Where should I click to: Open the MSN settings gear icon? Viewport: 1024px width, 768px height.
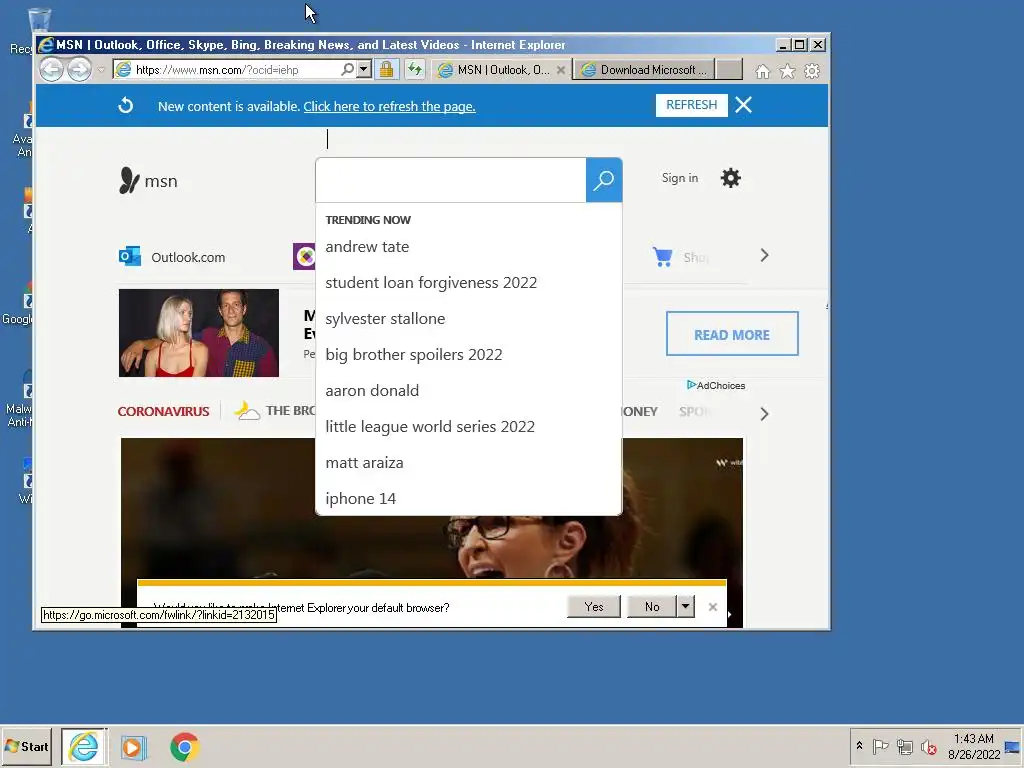click(x=730, y=178)
